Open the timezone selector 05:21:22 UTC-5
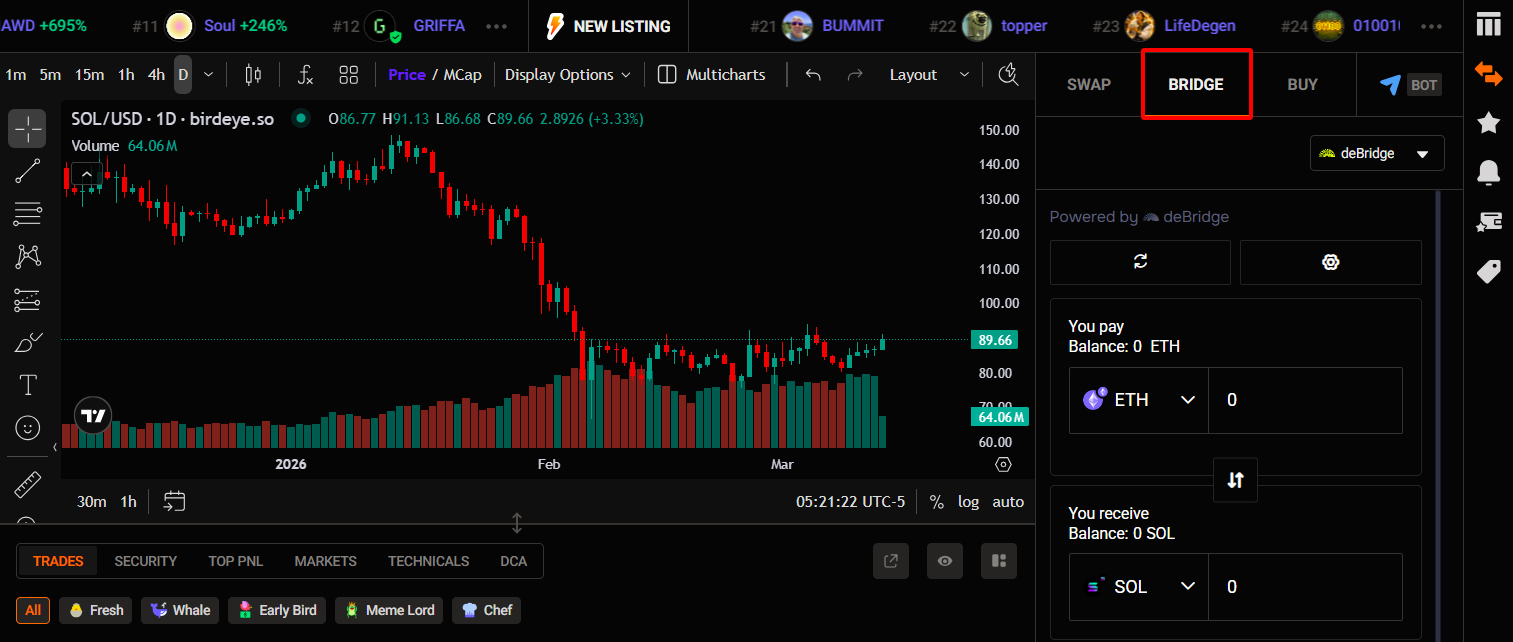Viewport: 1513px width, 642px height. (850, 502)
